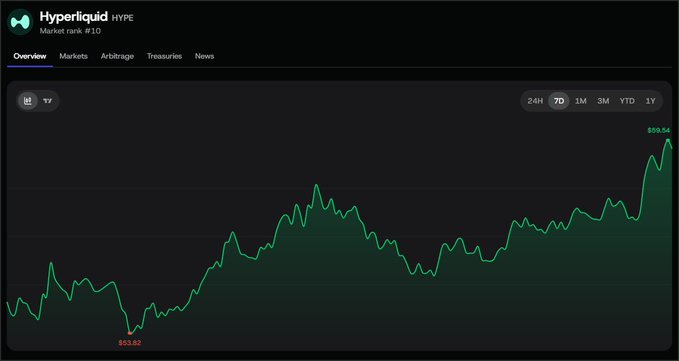Viewport: 679px width, 361px height.
Task: Switch to the Arbitrage tab
Action: tap(117, 56)
